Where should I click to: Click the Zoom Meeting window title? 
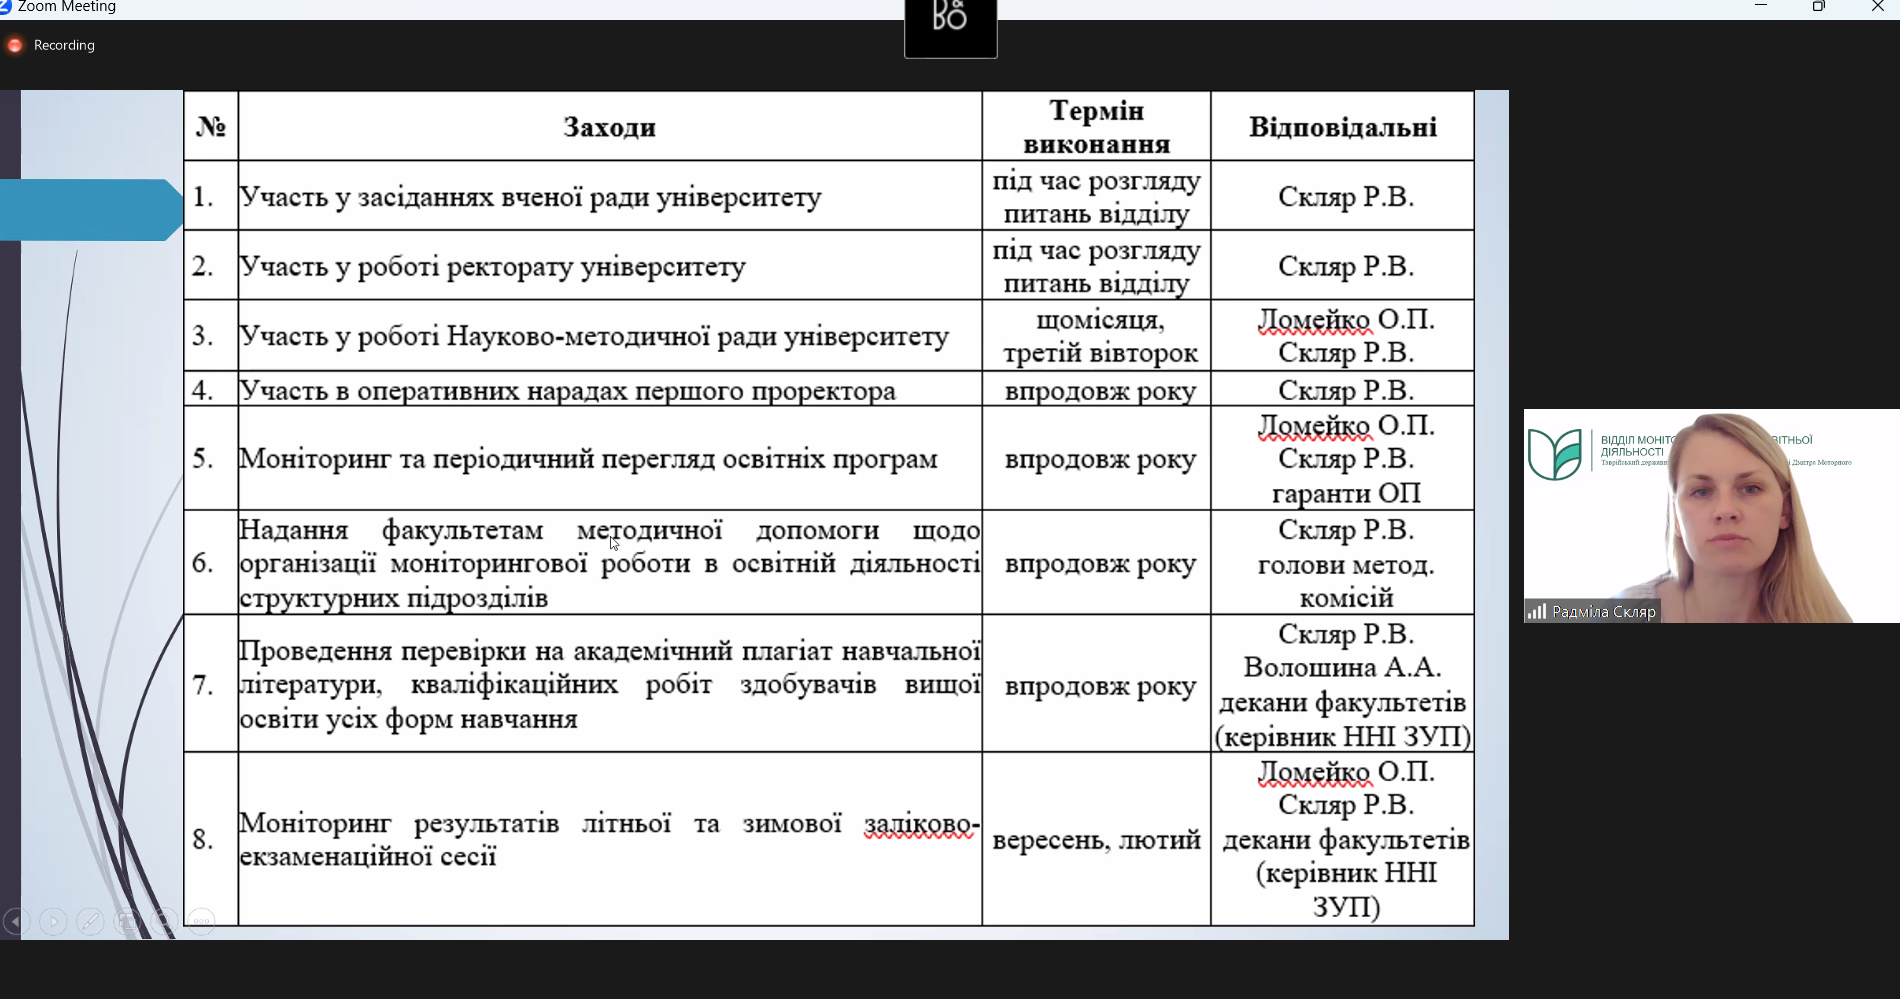(x=67, y=7)
